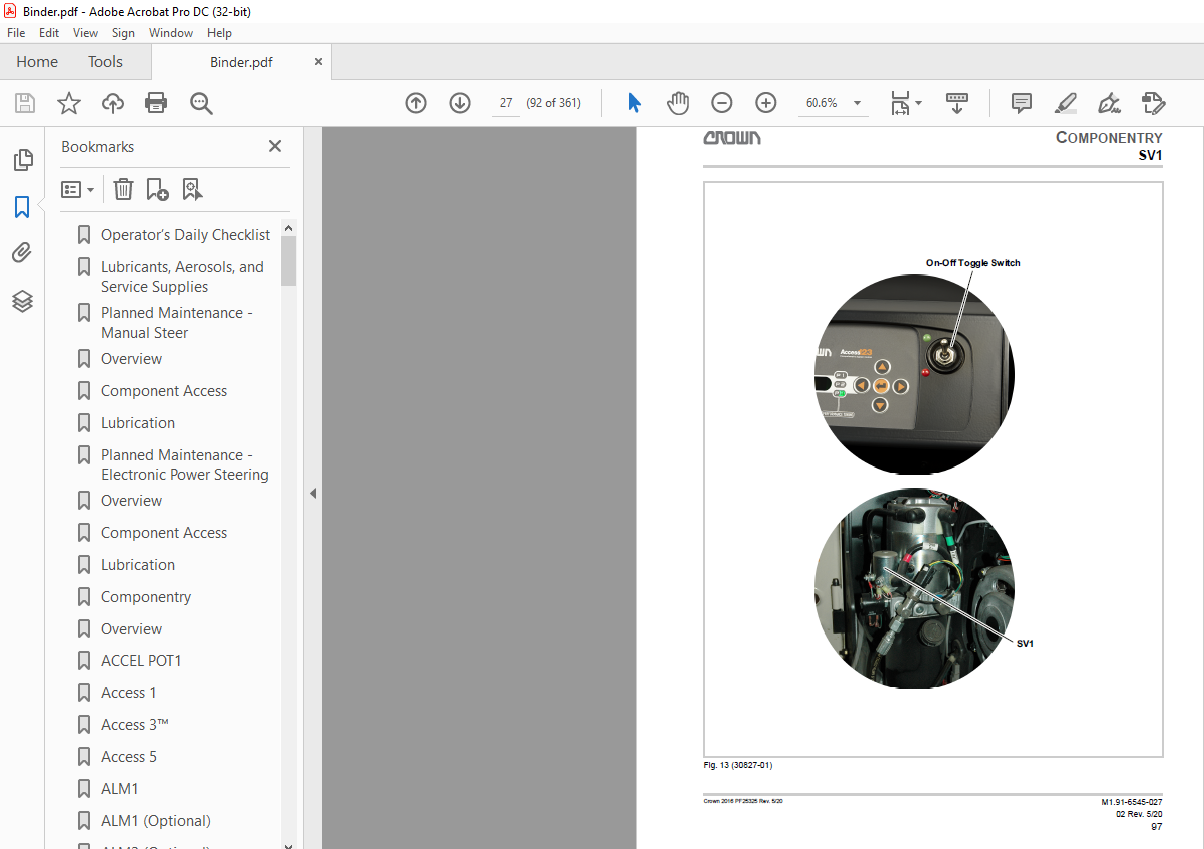Select the Access 3™ bookmark

[134, 725]
